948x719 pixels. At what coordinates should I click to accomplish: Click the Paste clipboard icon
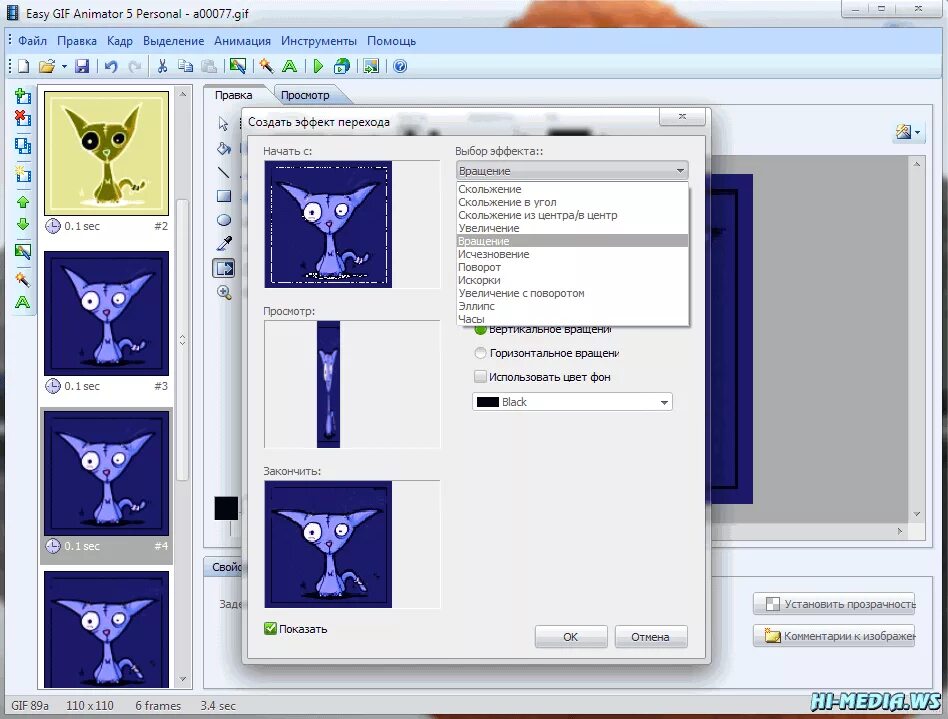[209, 67]
